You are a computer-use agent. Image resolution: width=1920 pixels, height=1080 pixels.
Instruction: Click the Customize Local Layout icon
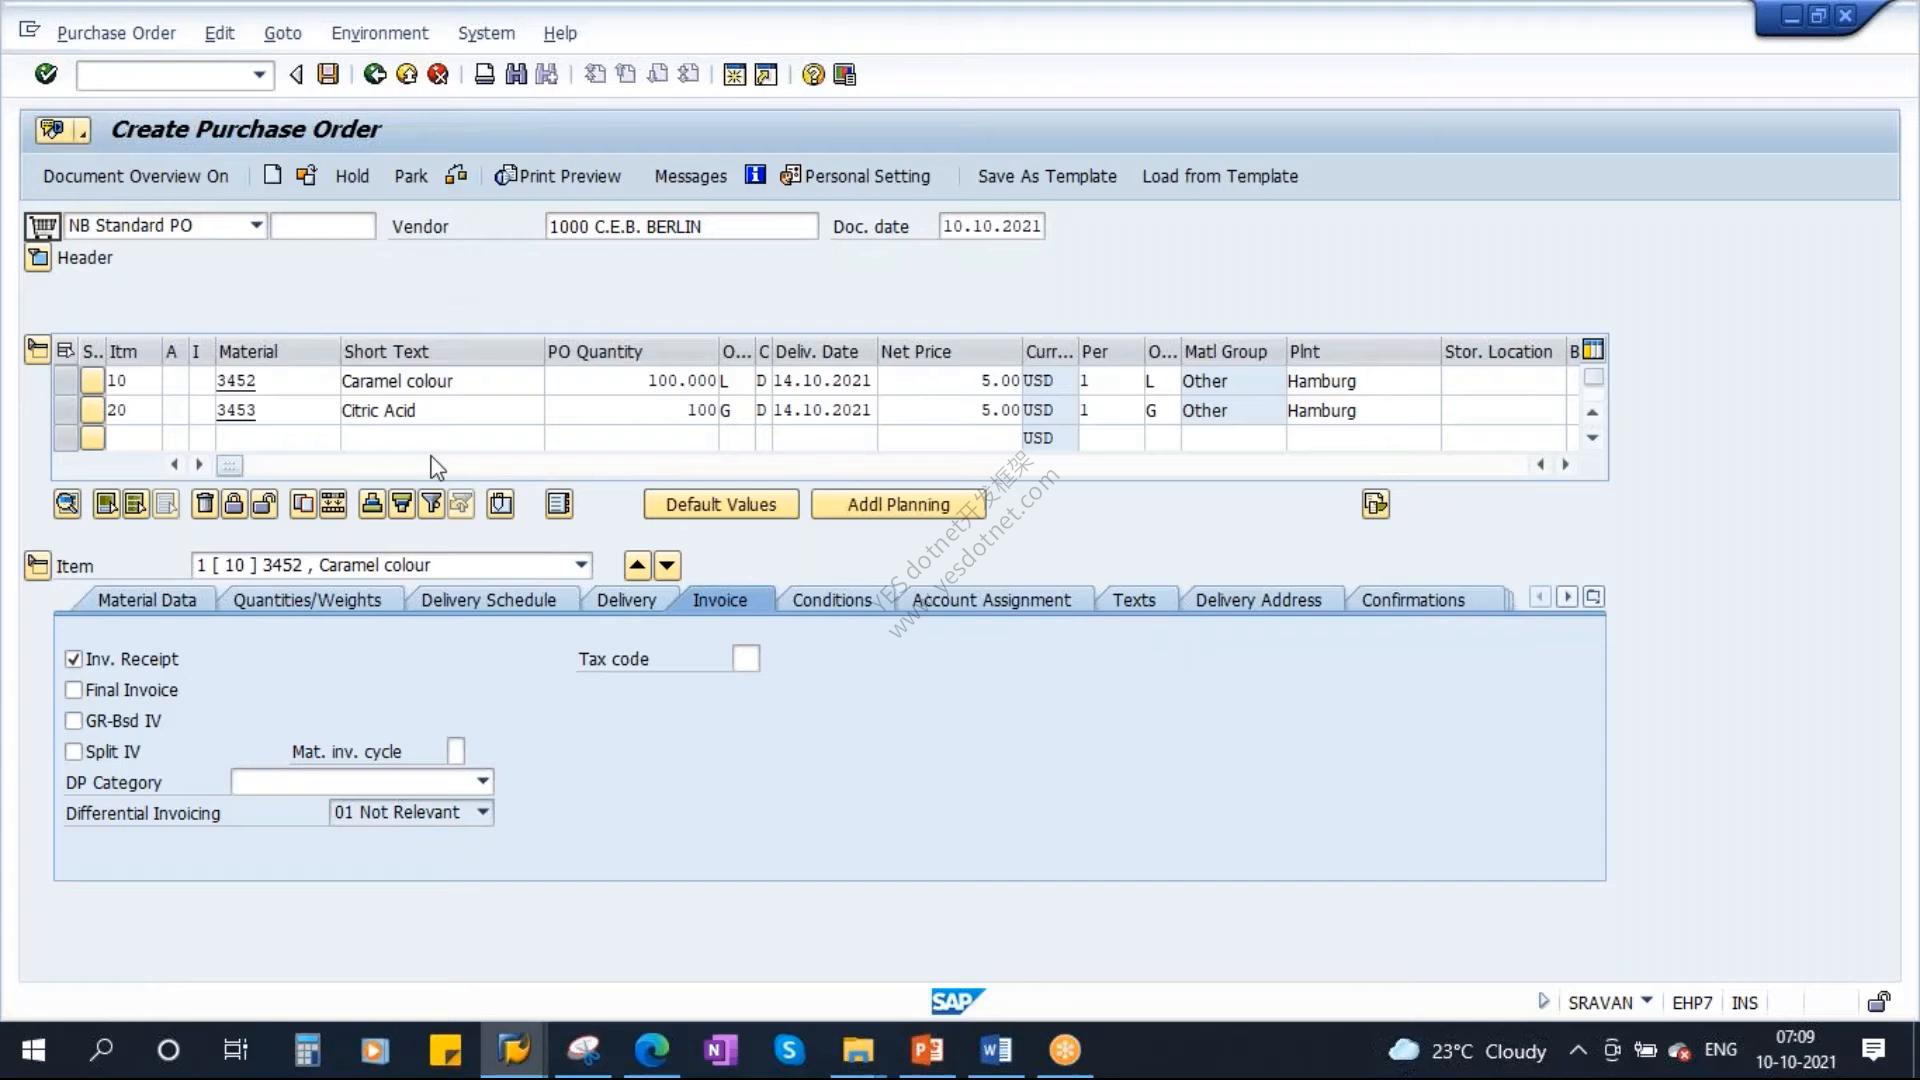coord(845,74)
